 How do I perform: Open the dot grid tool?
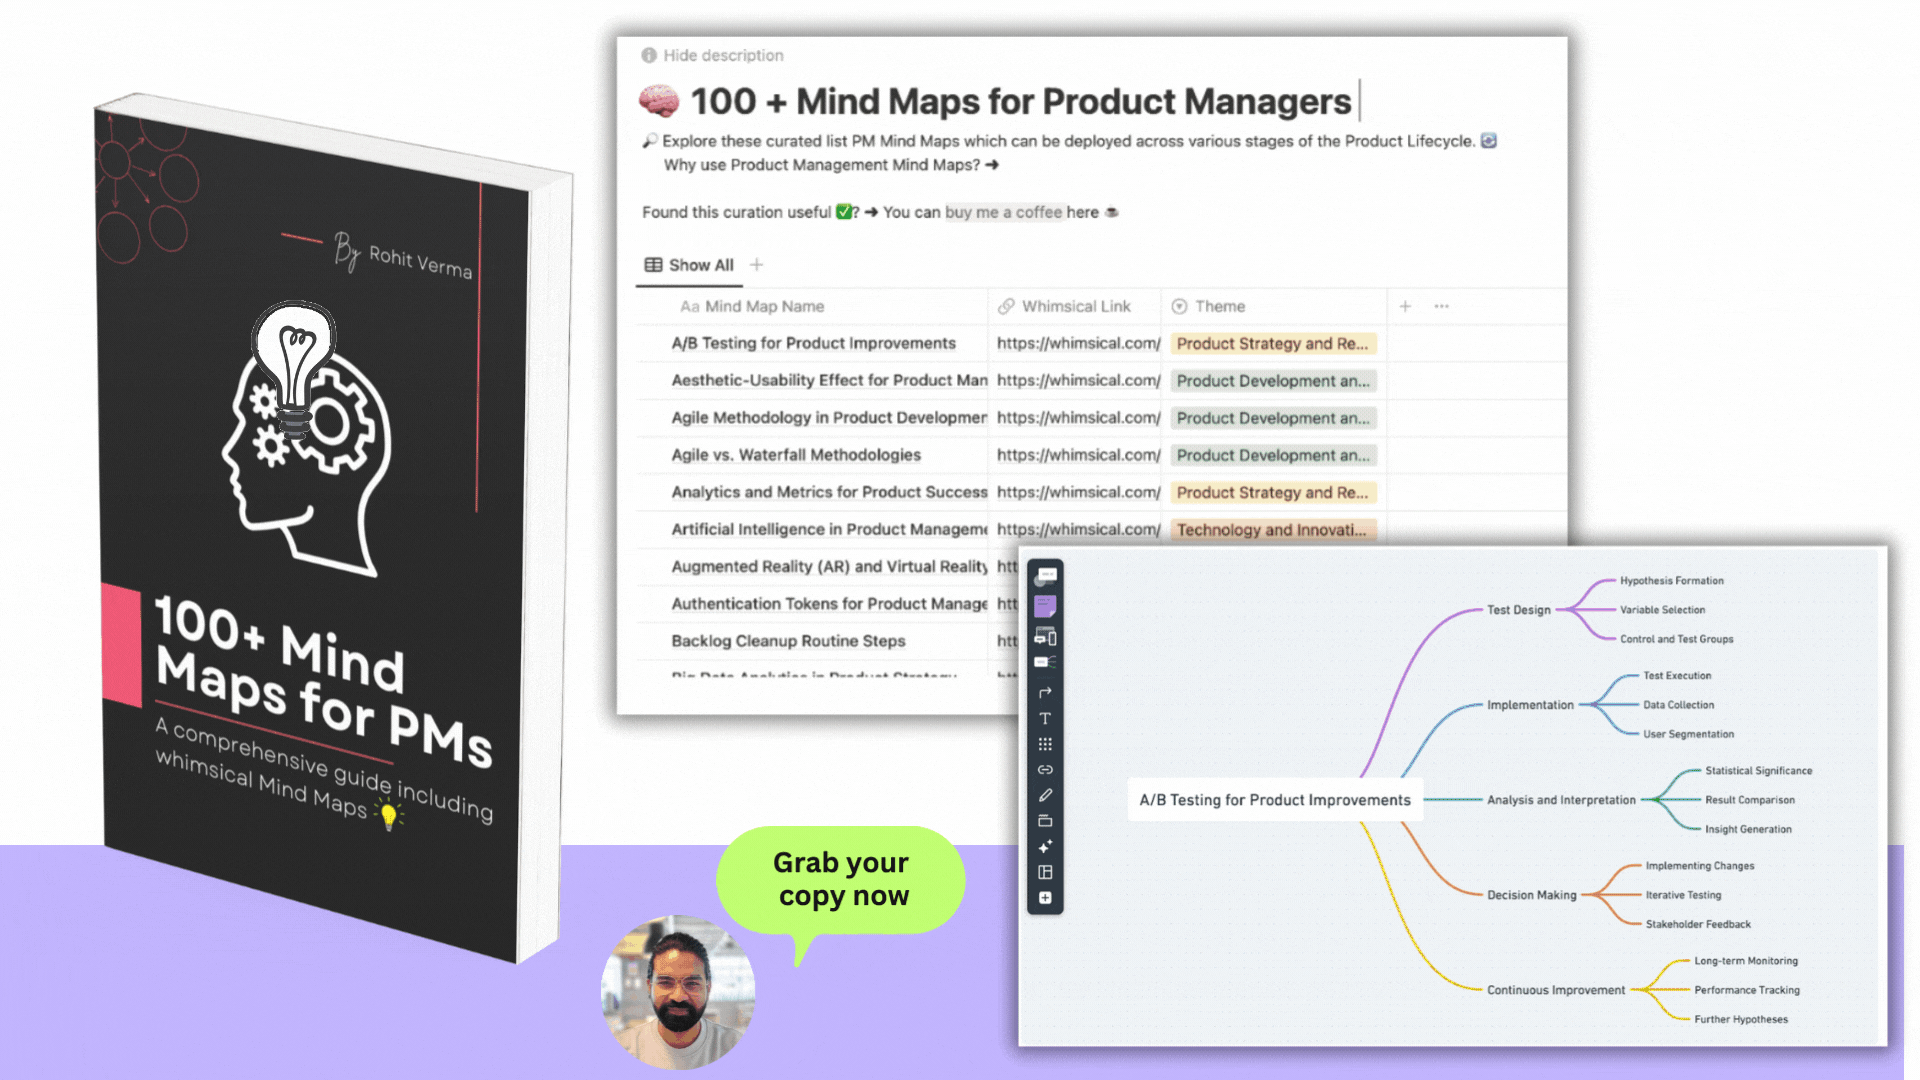pyautogui.click(x=1045, y=744)
